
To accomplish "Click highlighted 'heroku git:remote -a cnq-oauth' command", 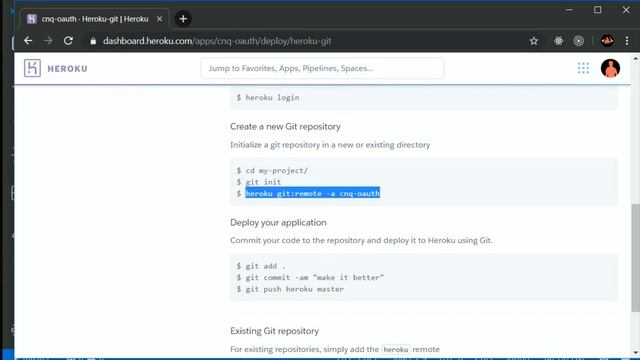I will click(313, 193).
